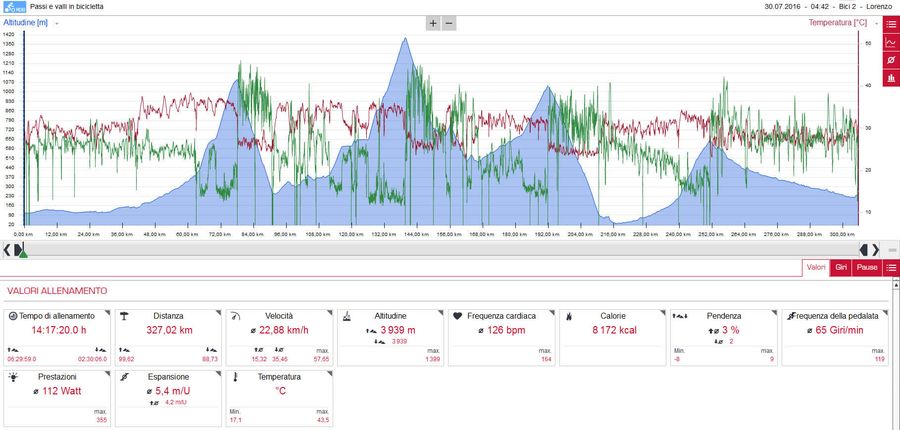Click the cadence icon on Frequenza della pedalata card
The width and height of the screenshot is (900, 430).
point(790,316)
